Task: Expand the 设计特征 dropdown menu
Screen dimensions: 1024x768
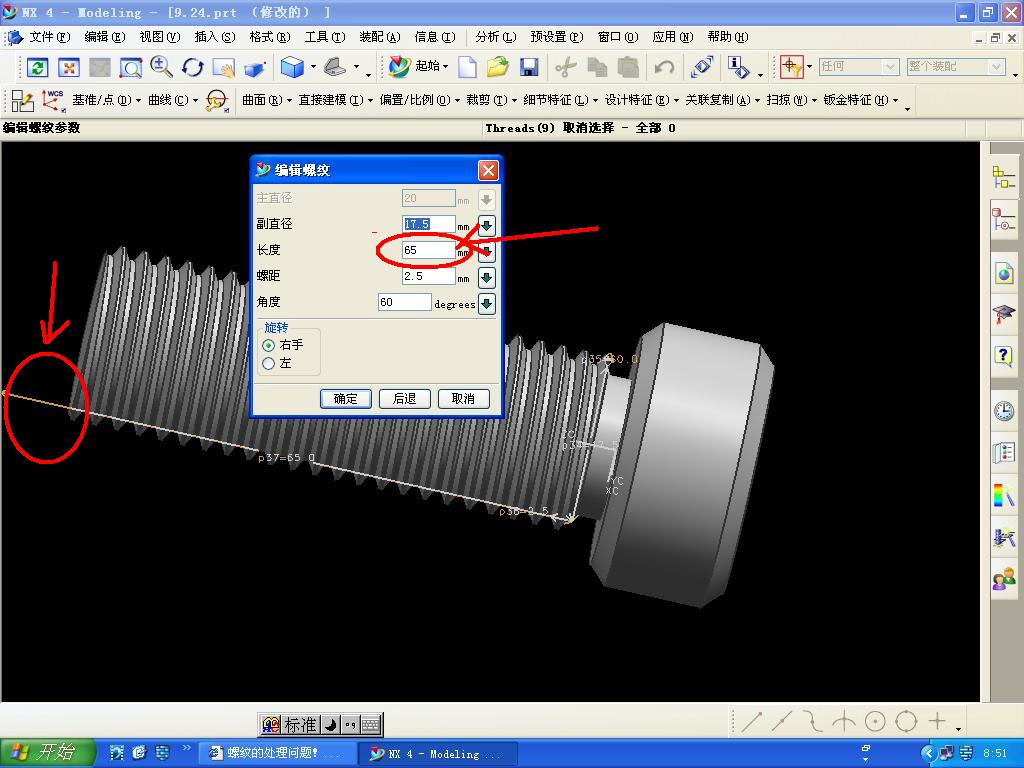Action: click(x=641, y=100)
